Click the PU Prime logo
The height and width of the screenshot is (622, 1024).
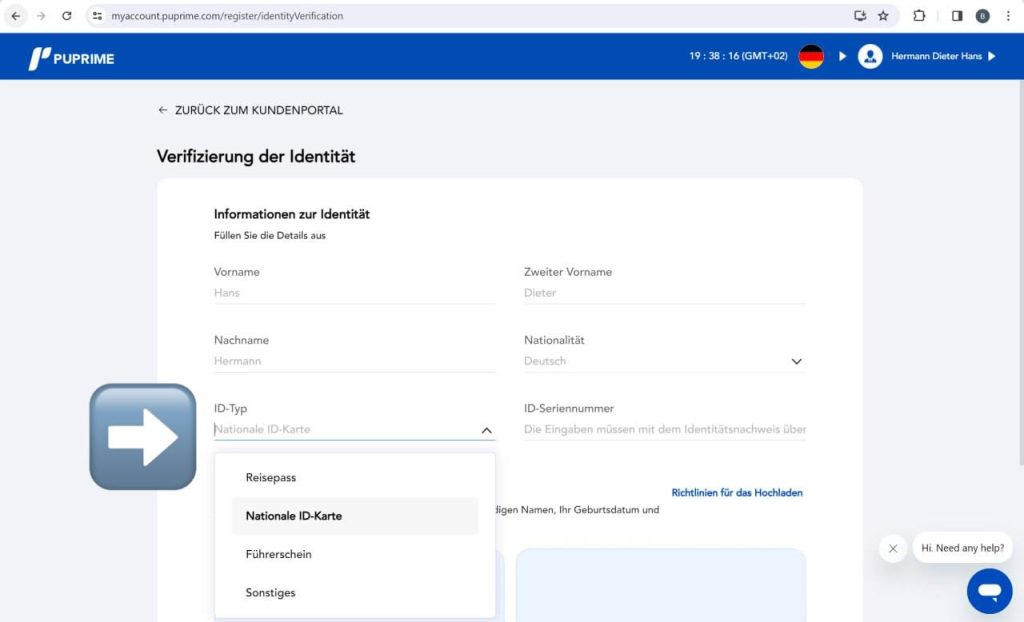point(71,58)
